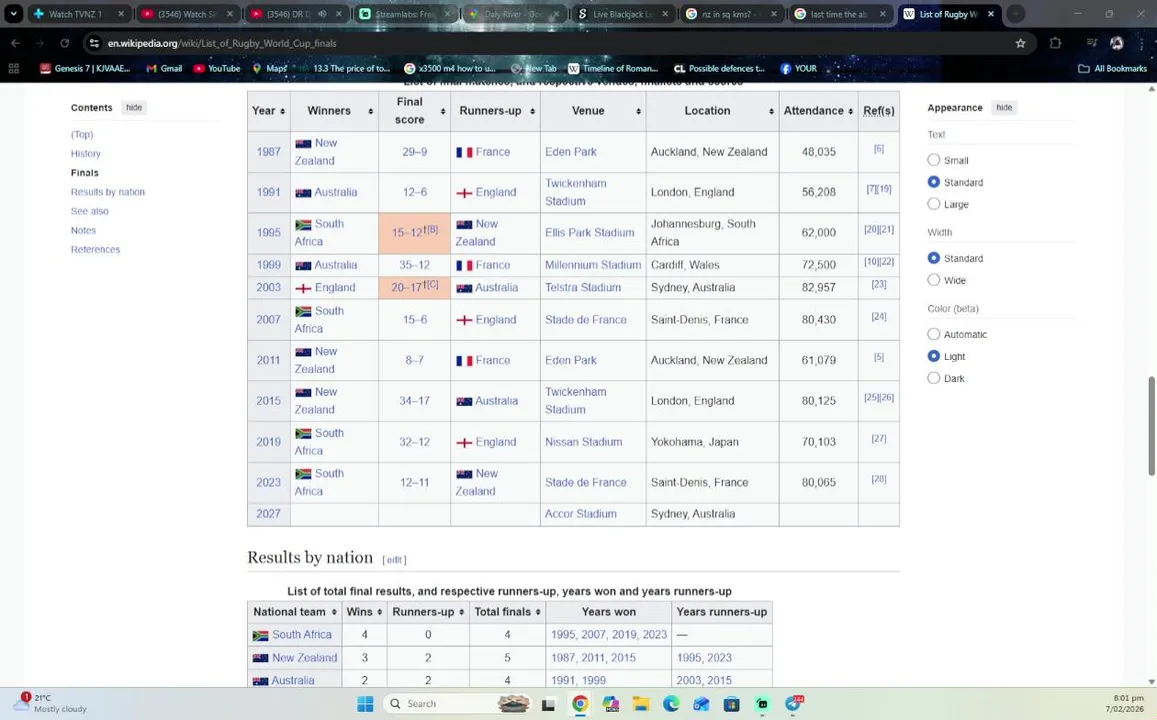Screen dimensions: 1157x720
Task: Select Light color mode
Action: tap(933, 356)
